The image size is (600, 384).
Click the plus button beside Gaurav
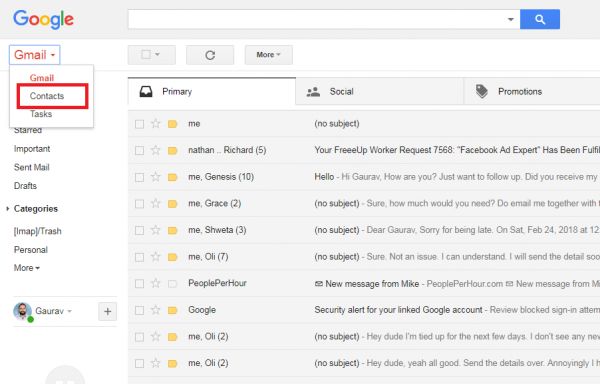tap(108, 311)
